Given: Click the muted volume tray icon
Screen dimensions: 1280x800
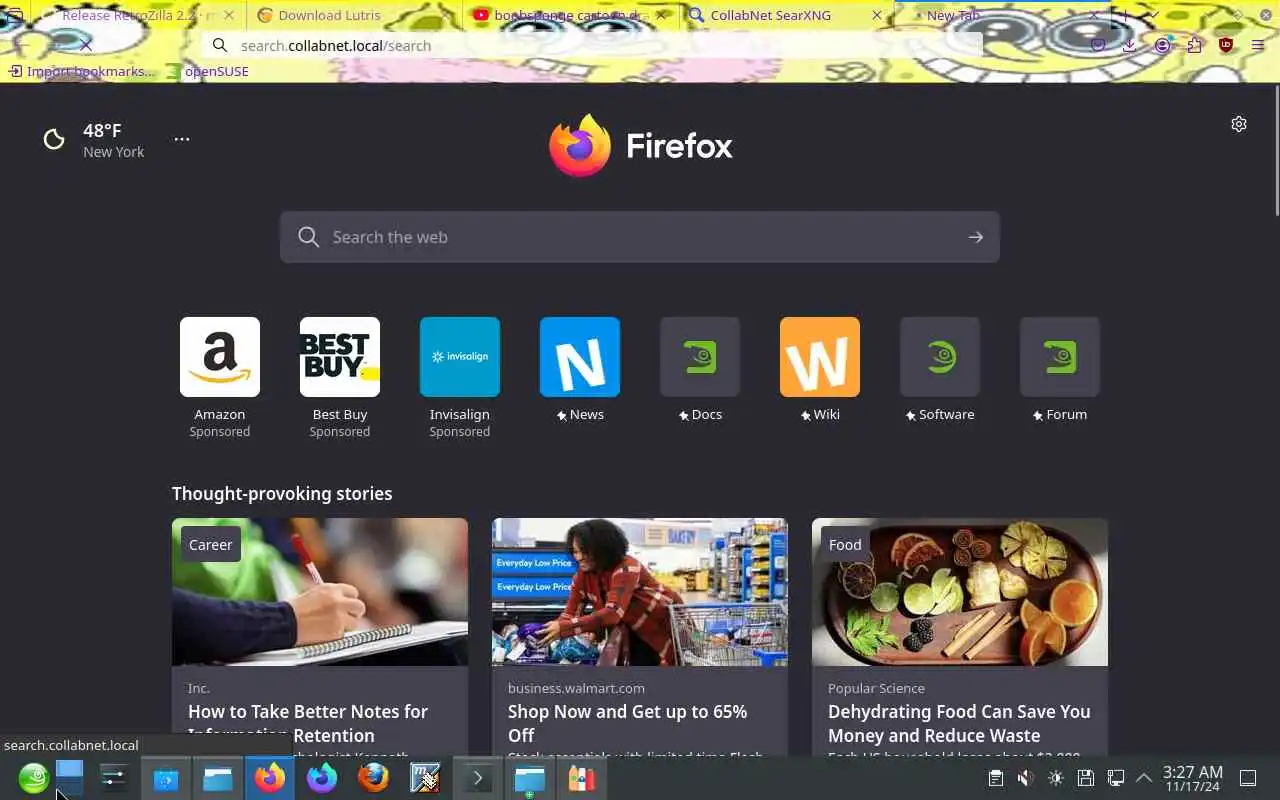Looking at the screenshot, I should pos(1025,778).
